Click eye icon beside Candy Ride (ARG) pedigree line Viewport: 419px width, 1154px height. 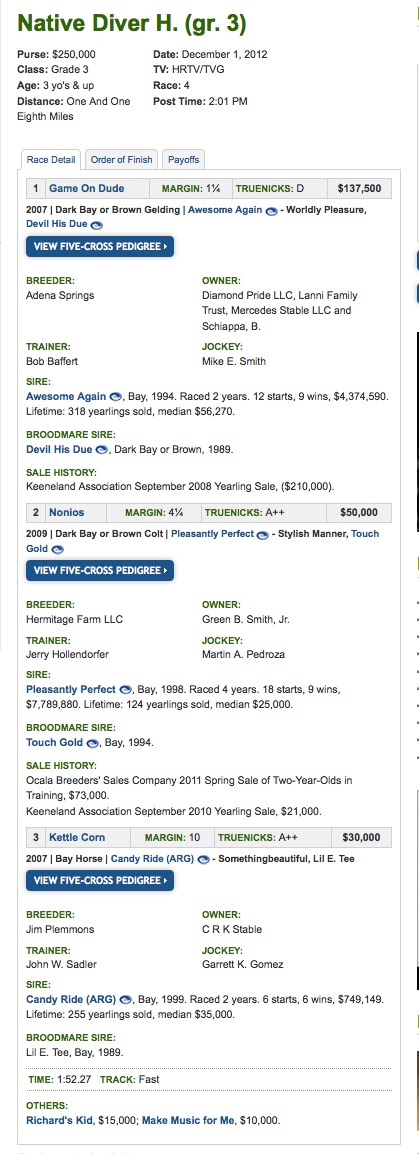point(204,860)
